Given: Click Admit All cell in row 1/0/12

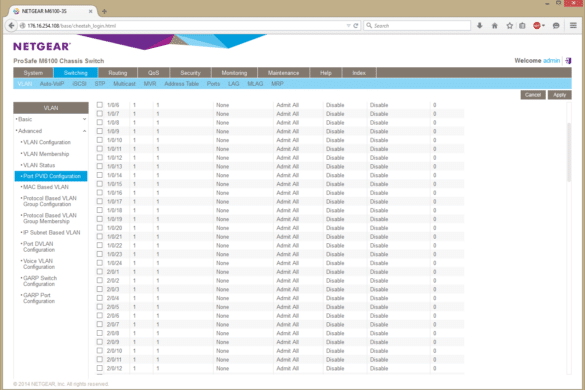Looking at the screenshot, I should pyautogui.click(x=287, y=157).
